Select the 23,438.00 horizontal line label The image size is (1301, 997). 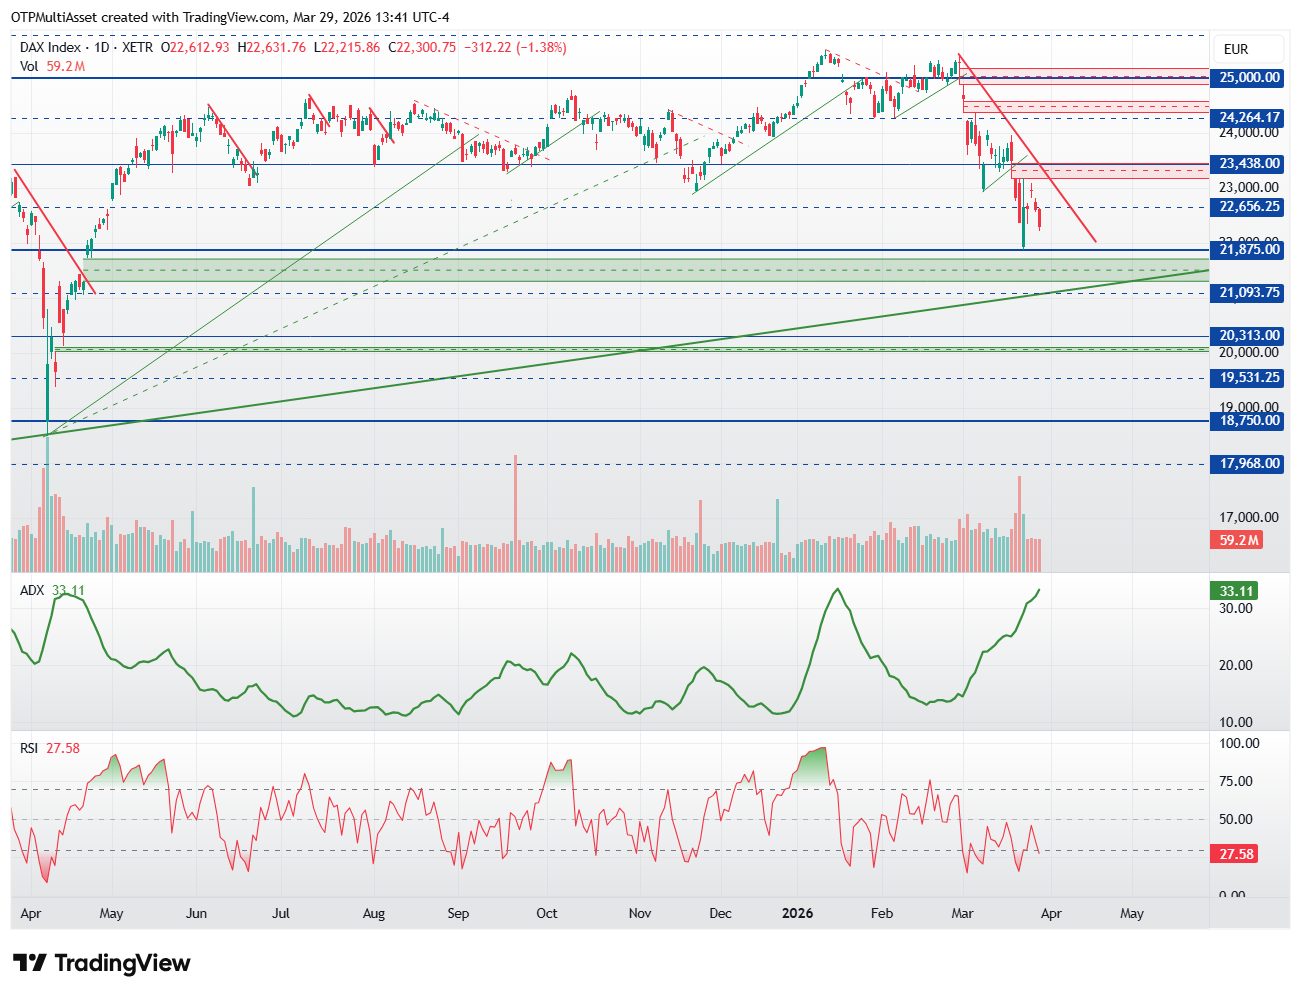coord(1249,164)
